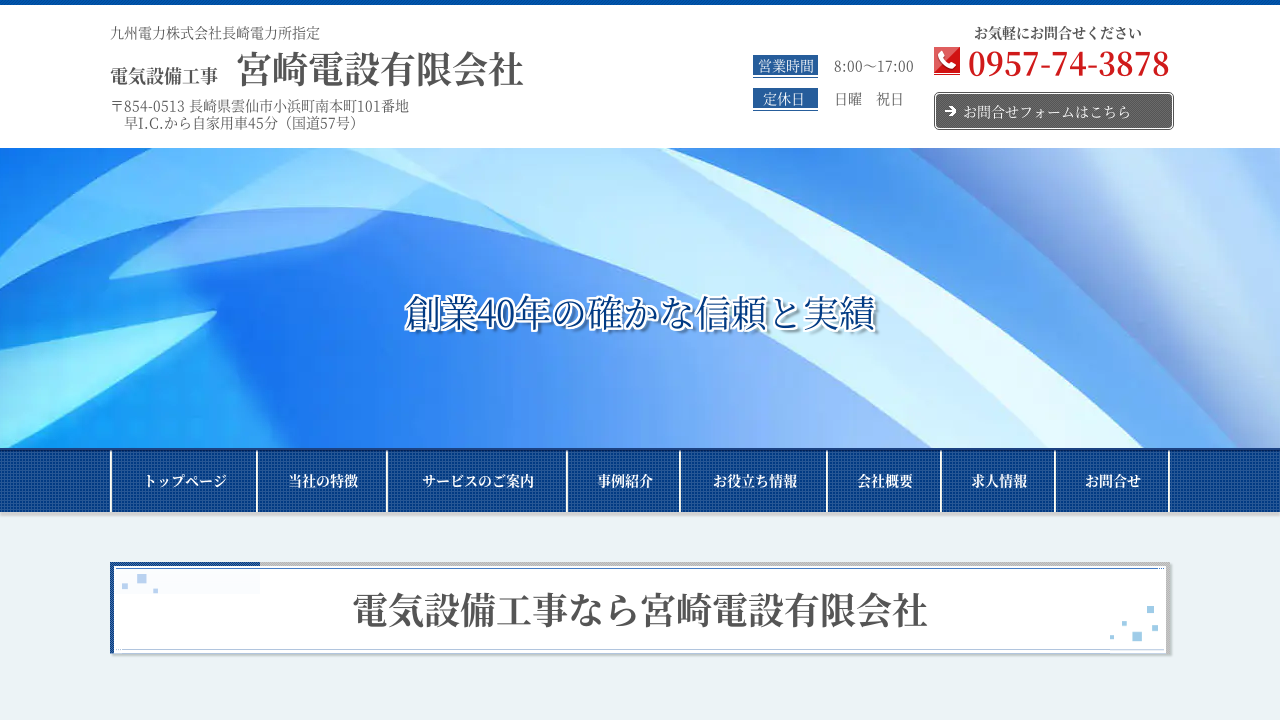The height and width of the screenshot is (720, 1280).
Task: Open お問合せ menu item
Action: (x=1113, y=481)
